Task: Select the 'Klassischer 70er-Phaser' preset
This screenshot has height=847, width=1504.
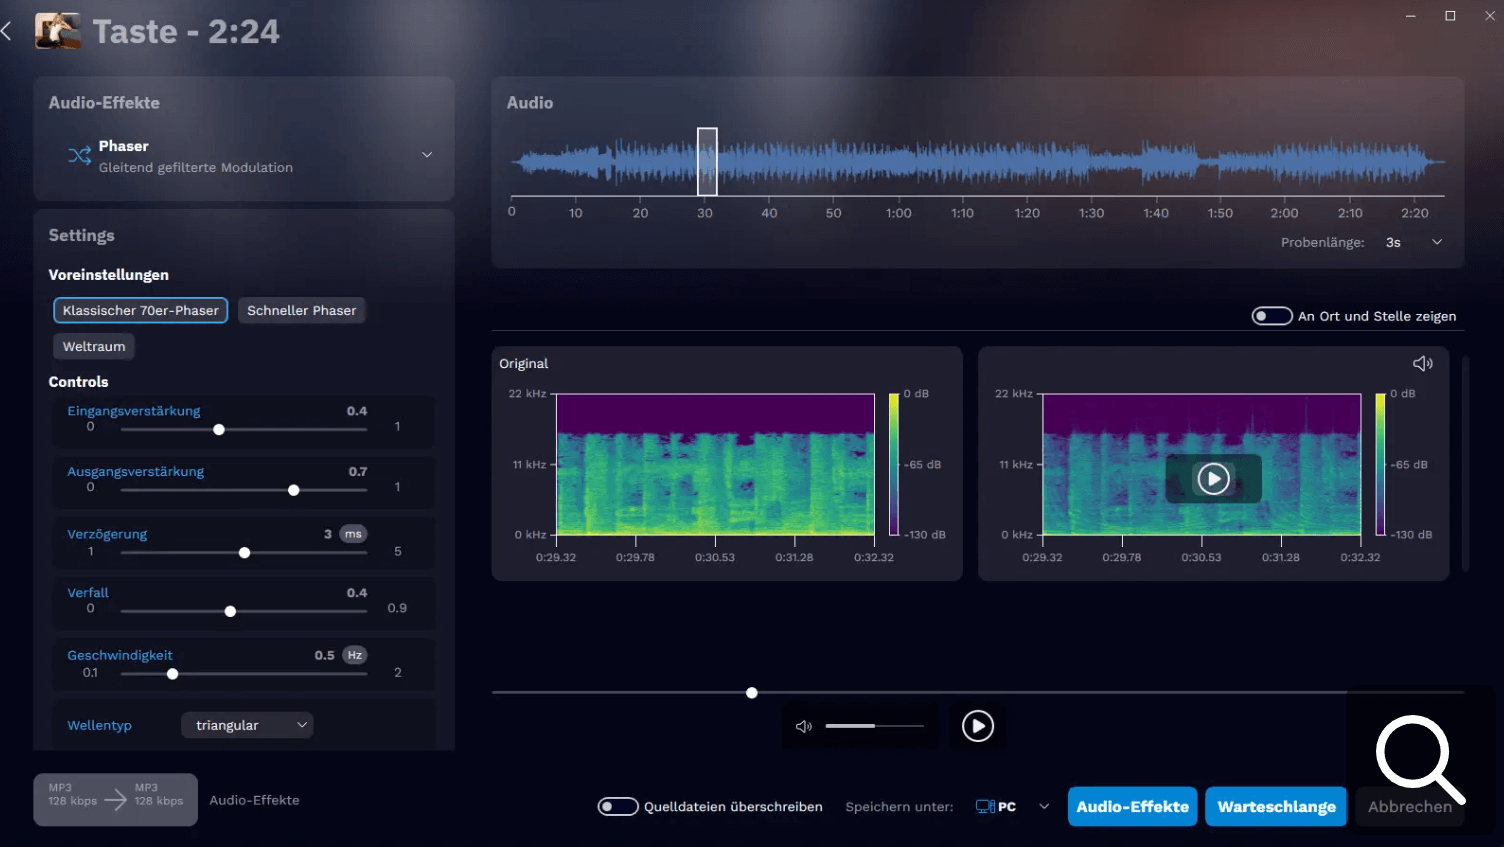Action: click(140, 310)
